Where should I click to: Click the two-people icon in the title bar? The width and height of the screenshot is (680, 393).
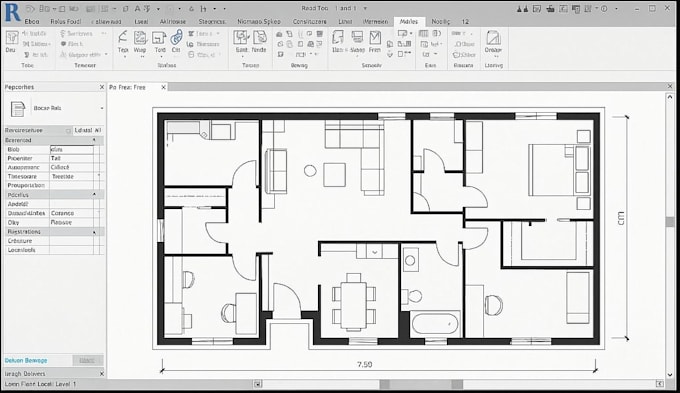tap(522, 9)
